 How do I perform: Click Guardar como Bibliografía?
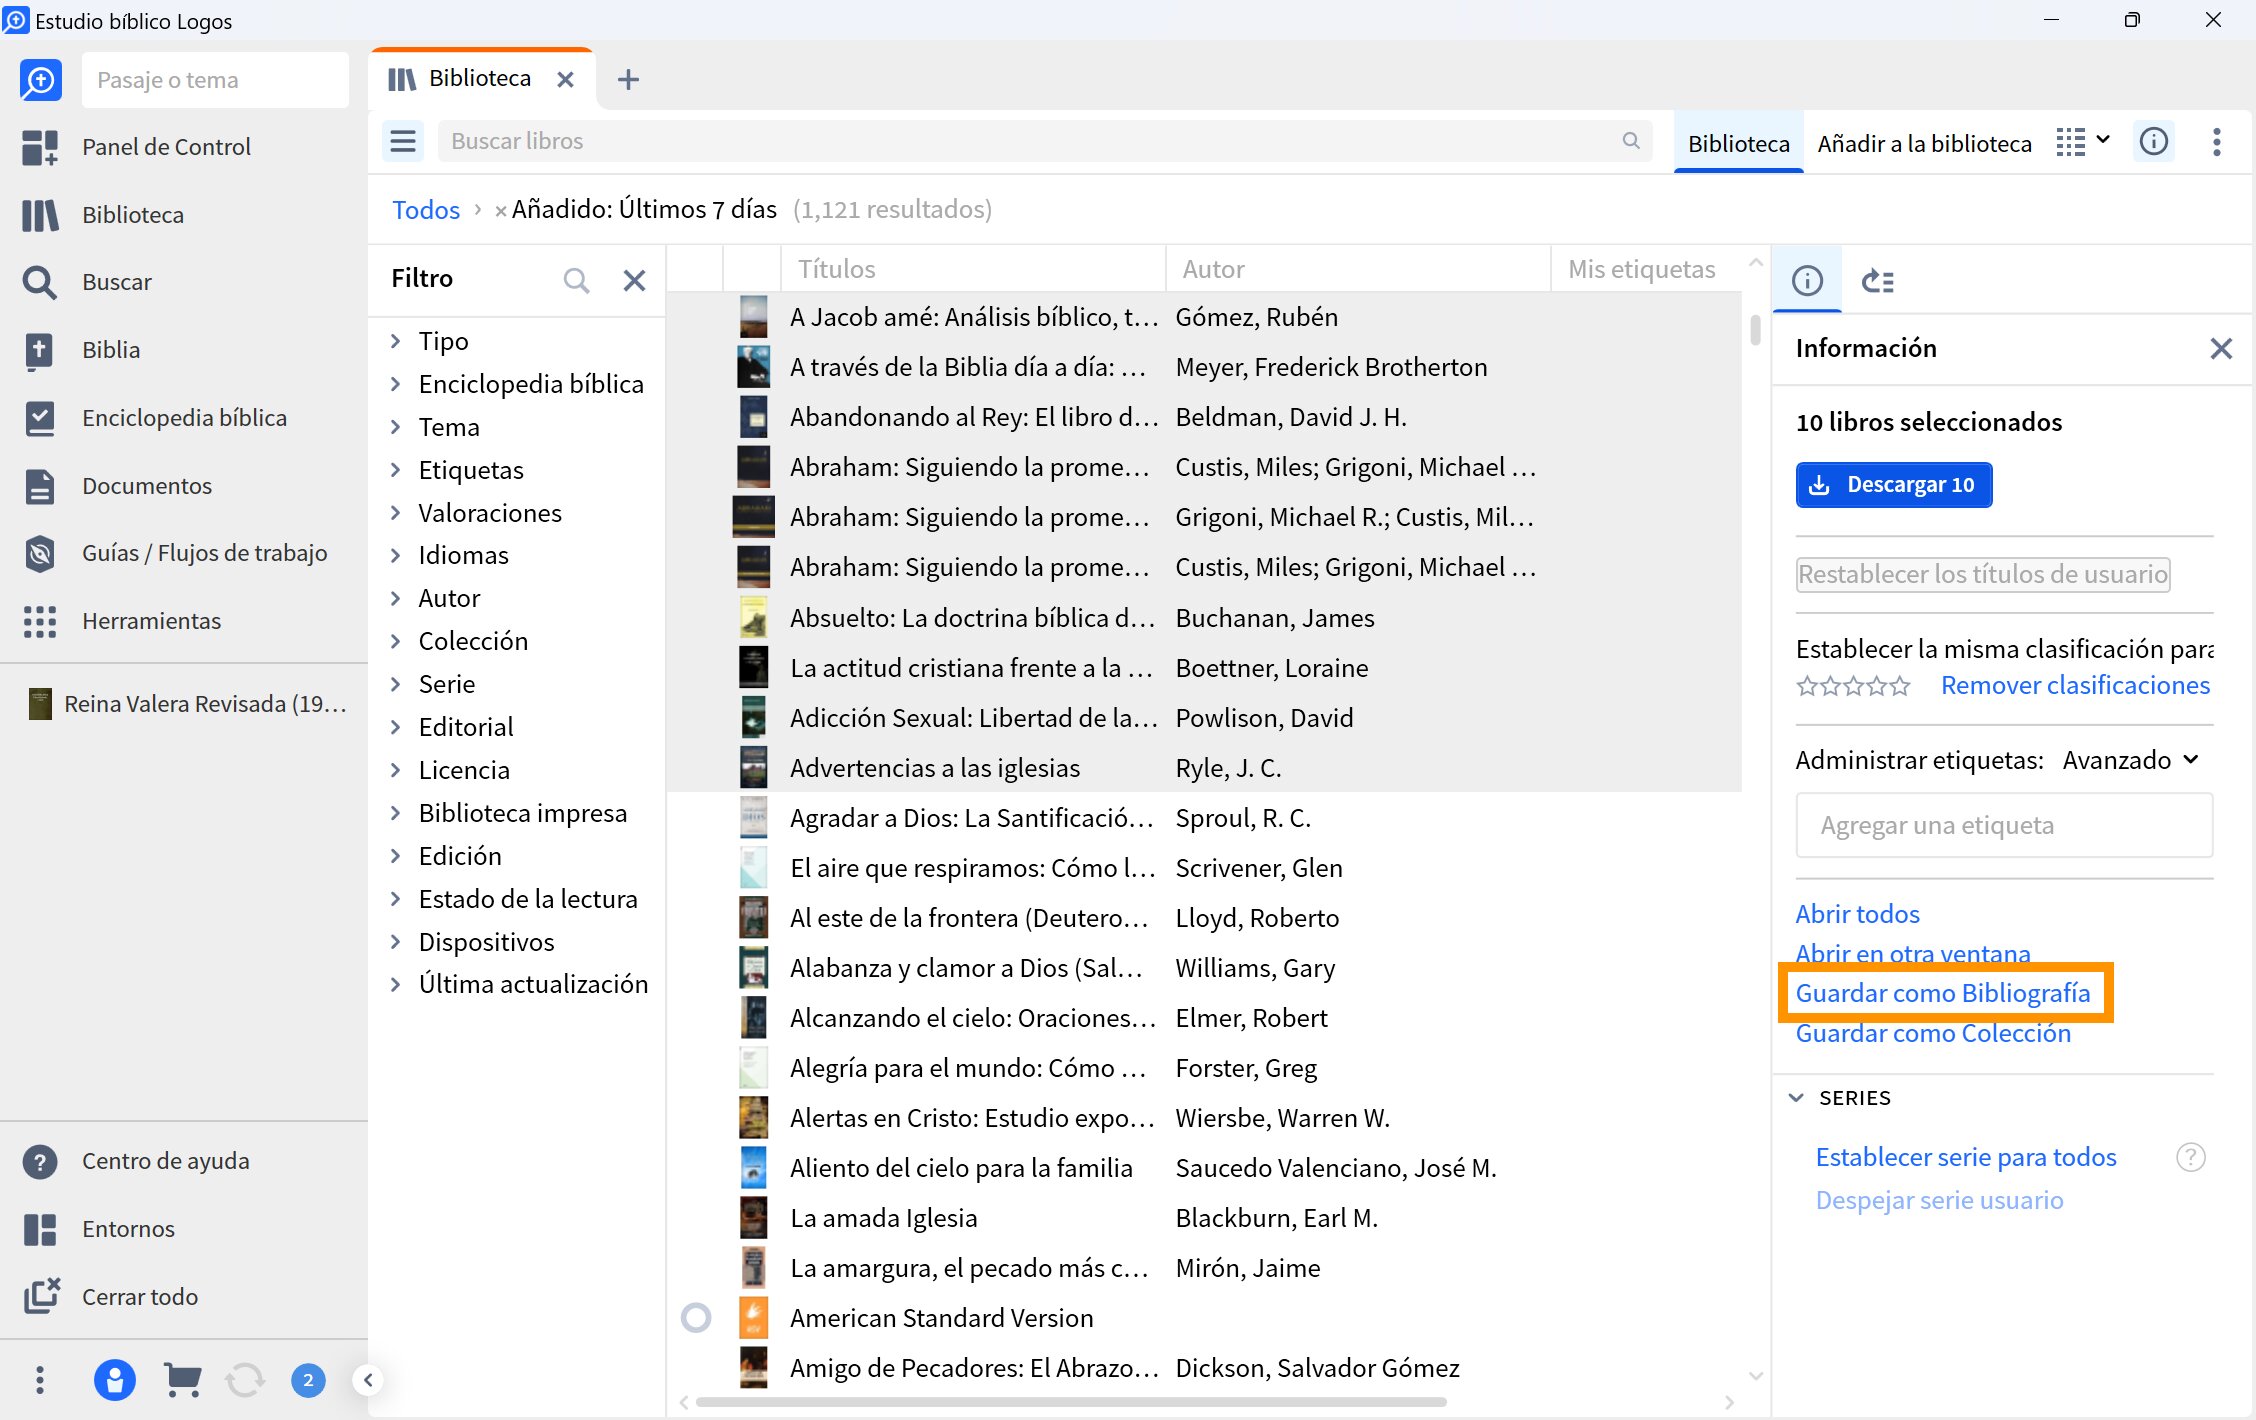pos(1942,993)
